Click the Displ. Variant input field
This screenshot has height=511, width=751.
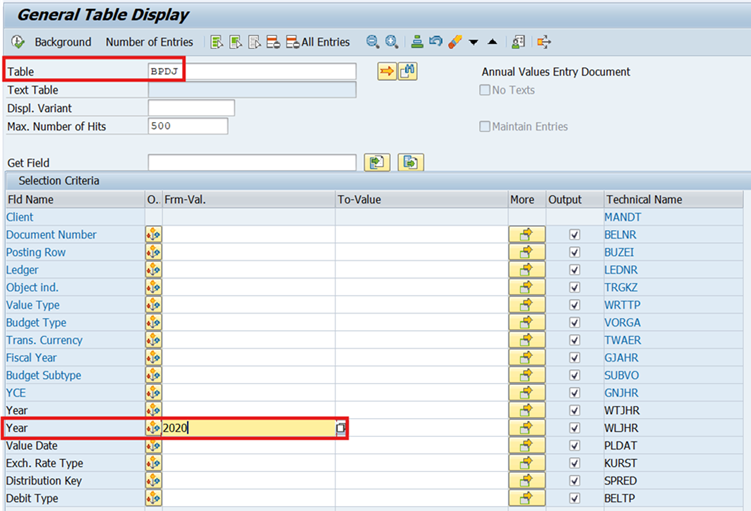[x=190, y=108]
